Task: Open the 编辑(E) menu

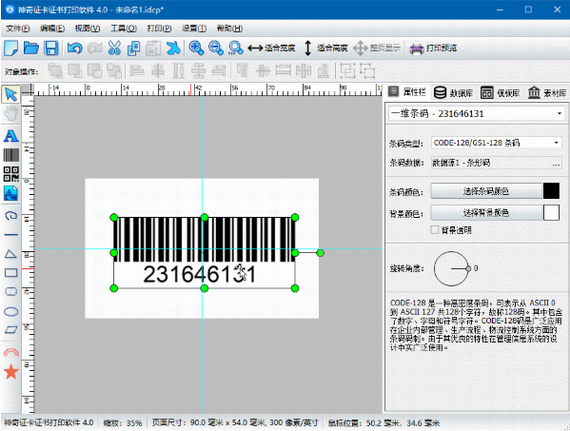Action: click(x=52, y=28)
